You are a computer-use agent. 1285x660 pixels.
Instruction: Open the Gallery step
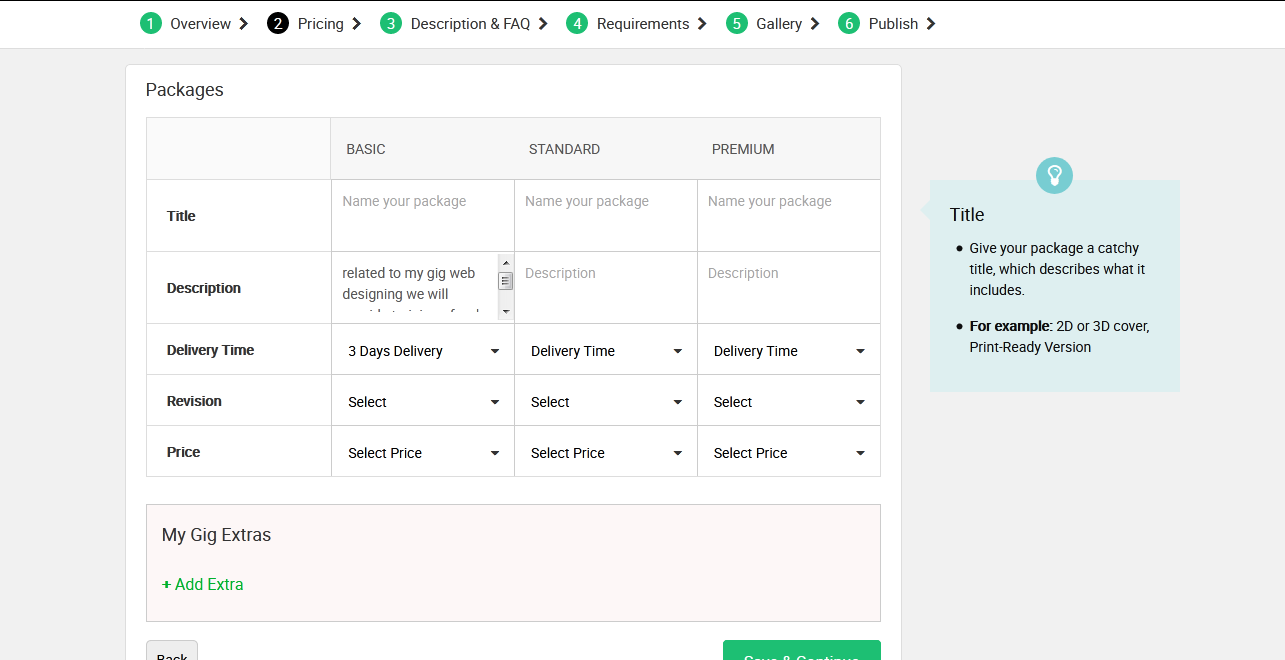pos(778,23)
